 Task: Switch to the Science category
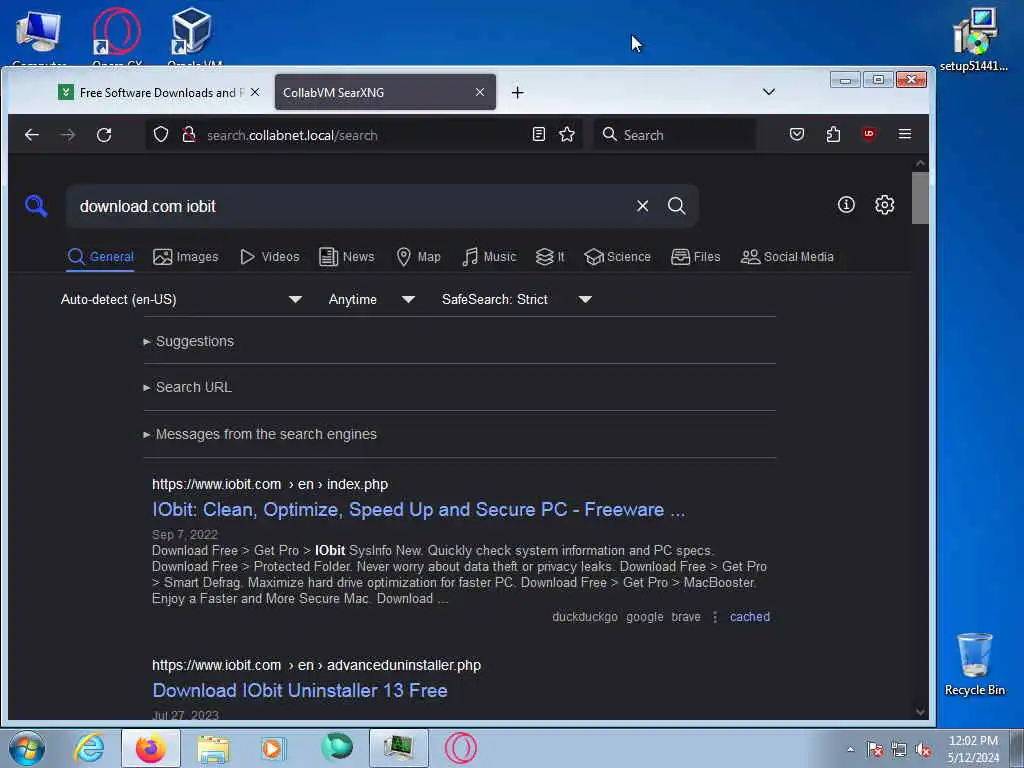(x=618, y=257)
